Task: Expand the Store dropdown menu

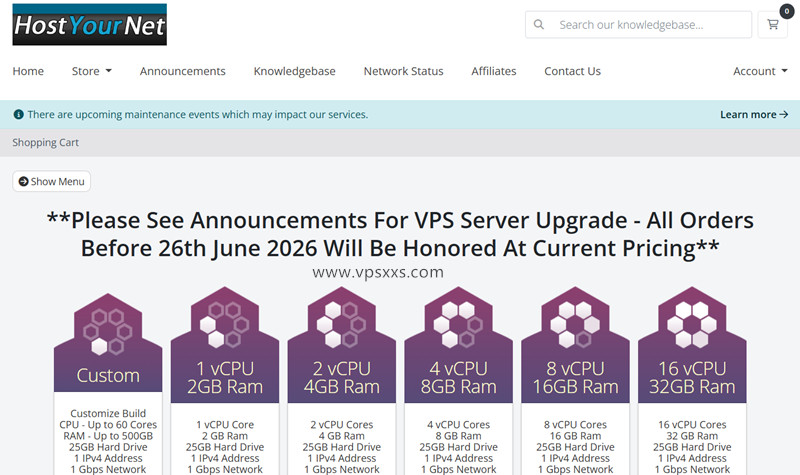Action: pos(91,71)
